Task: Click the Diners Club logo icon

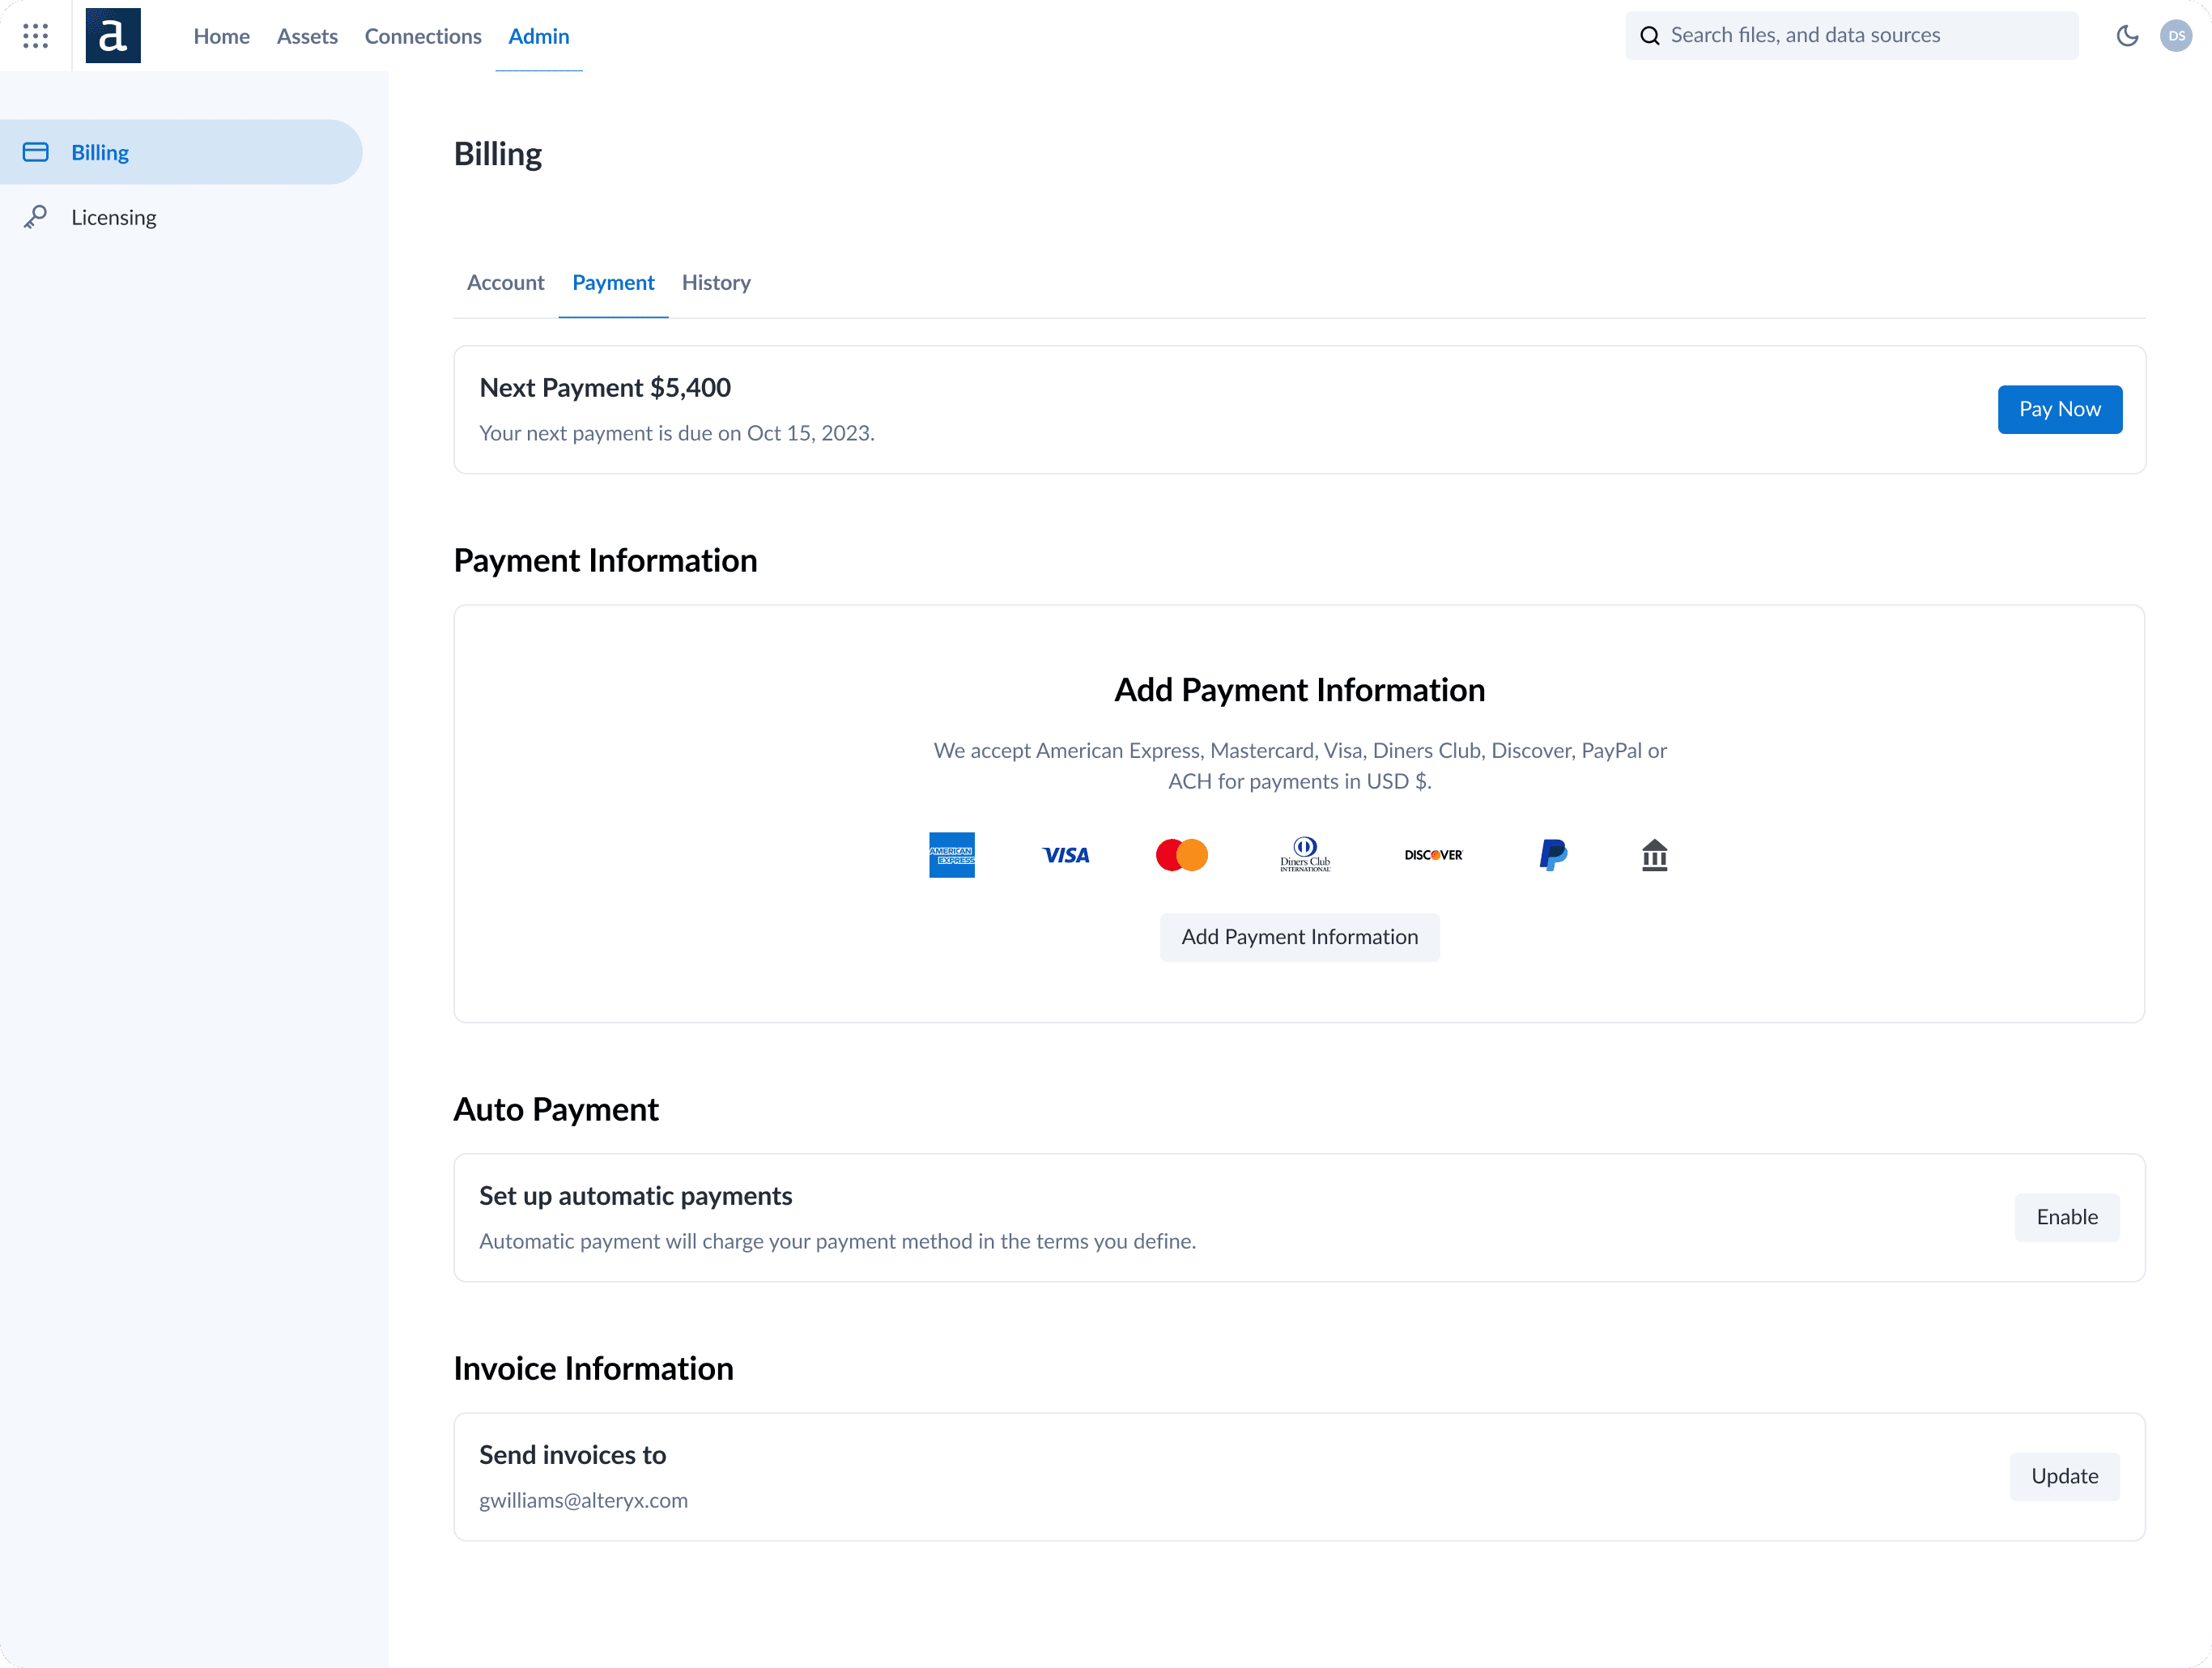Action: coord(1305,855)
